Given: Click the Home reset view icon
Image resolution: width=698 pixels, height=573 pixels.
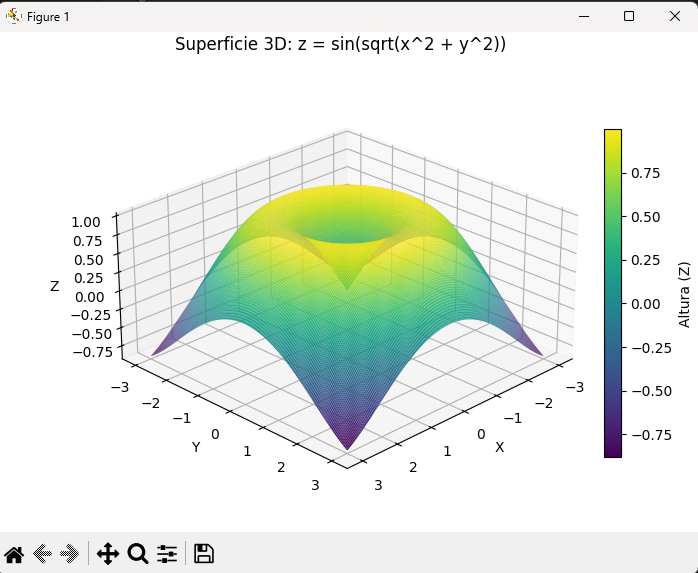Looking at the screenshot, I should pos(14,553).
